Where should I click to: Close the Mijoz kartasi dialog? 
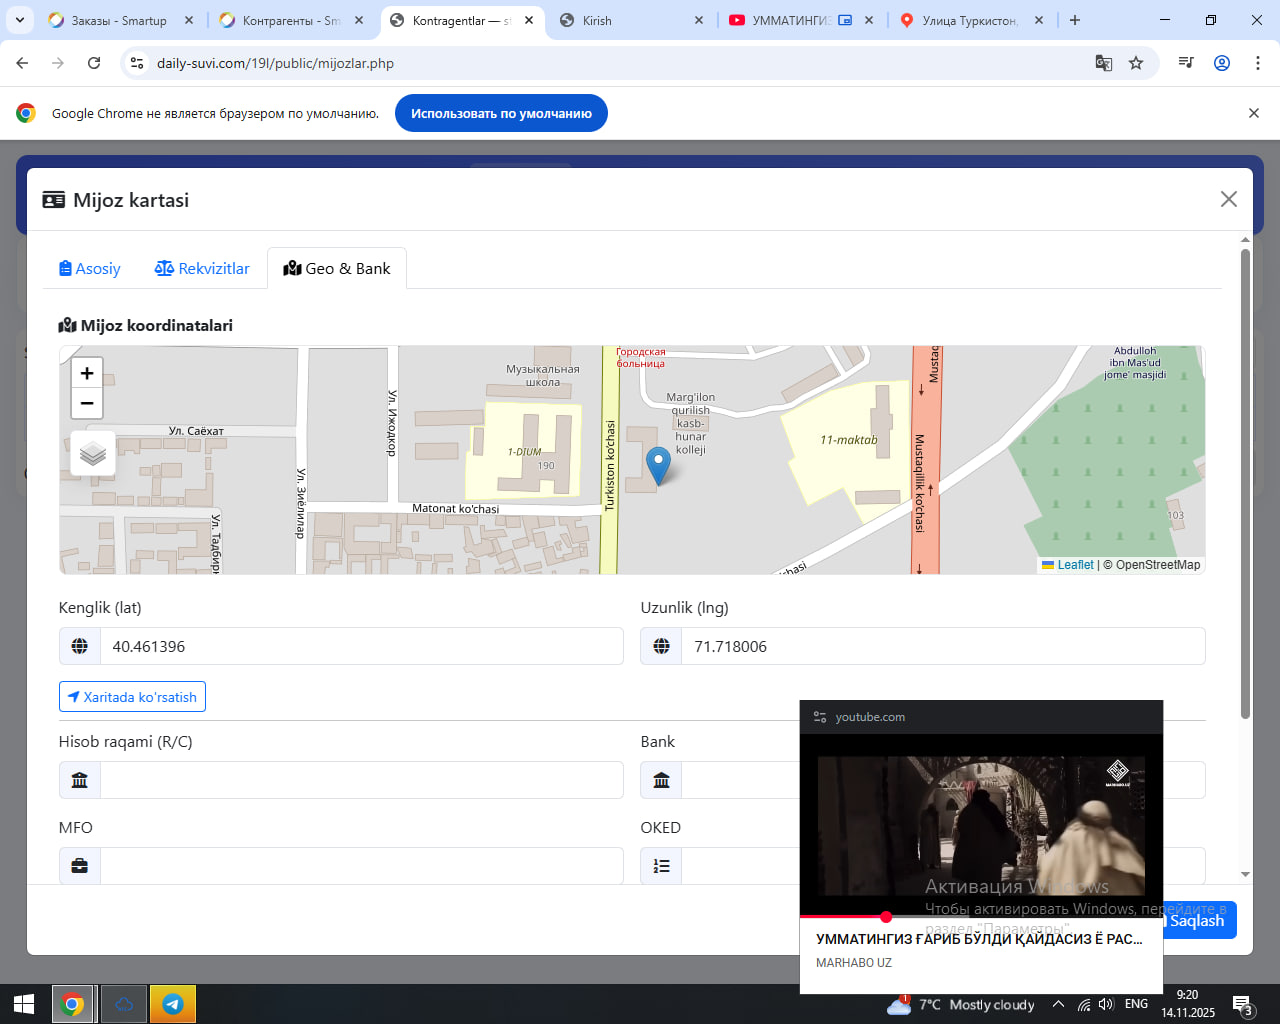click(1229, 199)
